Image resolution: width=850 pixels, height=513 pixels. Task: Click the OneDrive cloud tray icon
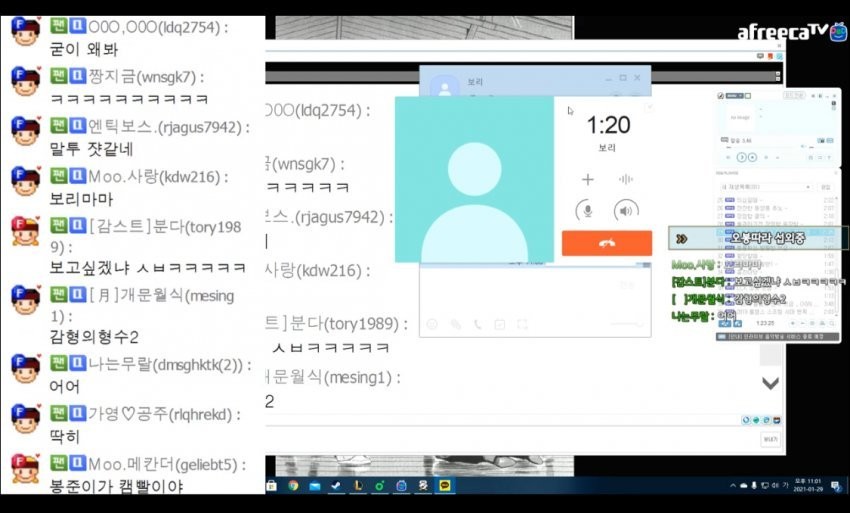coord(743,485)
